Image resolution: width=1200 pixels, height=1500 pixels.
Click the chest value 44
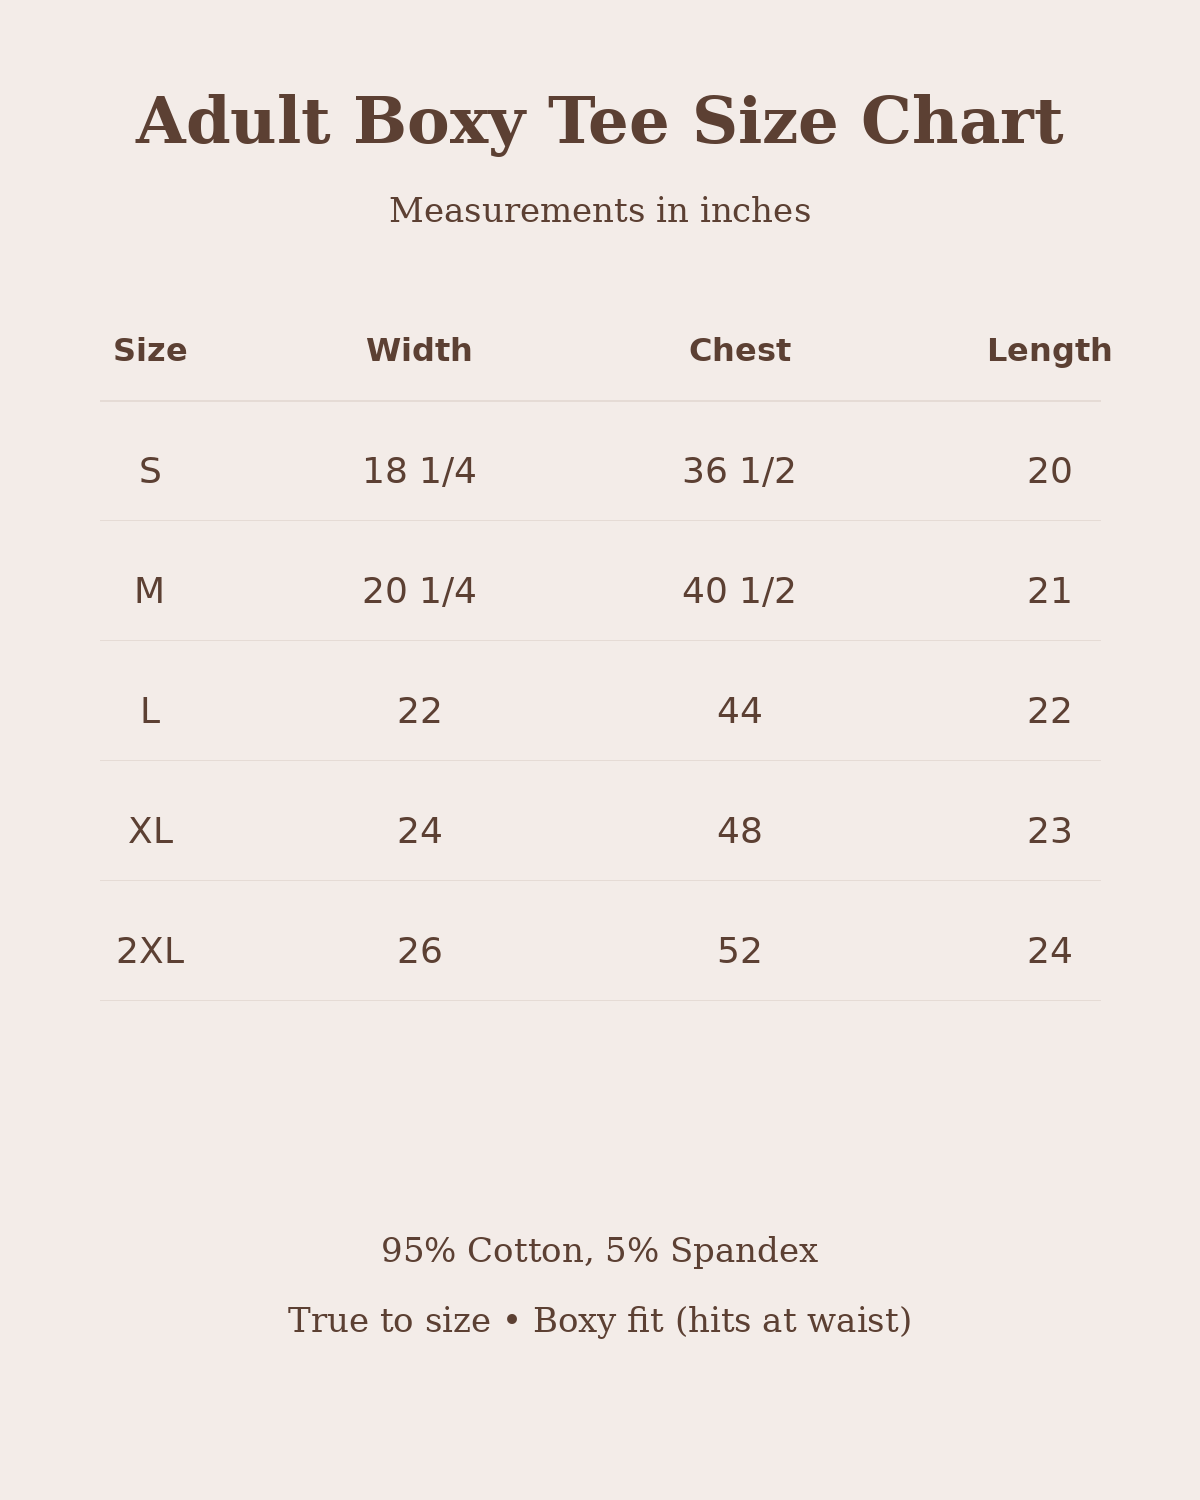click(x=739, y=711)
